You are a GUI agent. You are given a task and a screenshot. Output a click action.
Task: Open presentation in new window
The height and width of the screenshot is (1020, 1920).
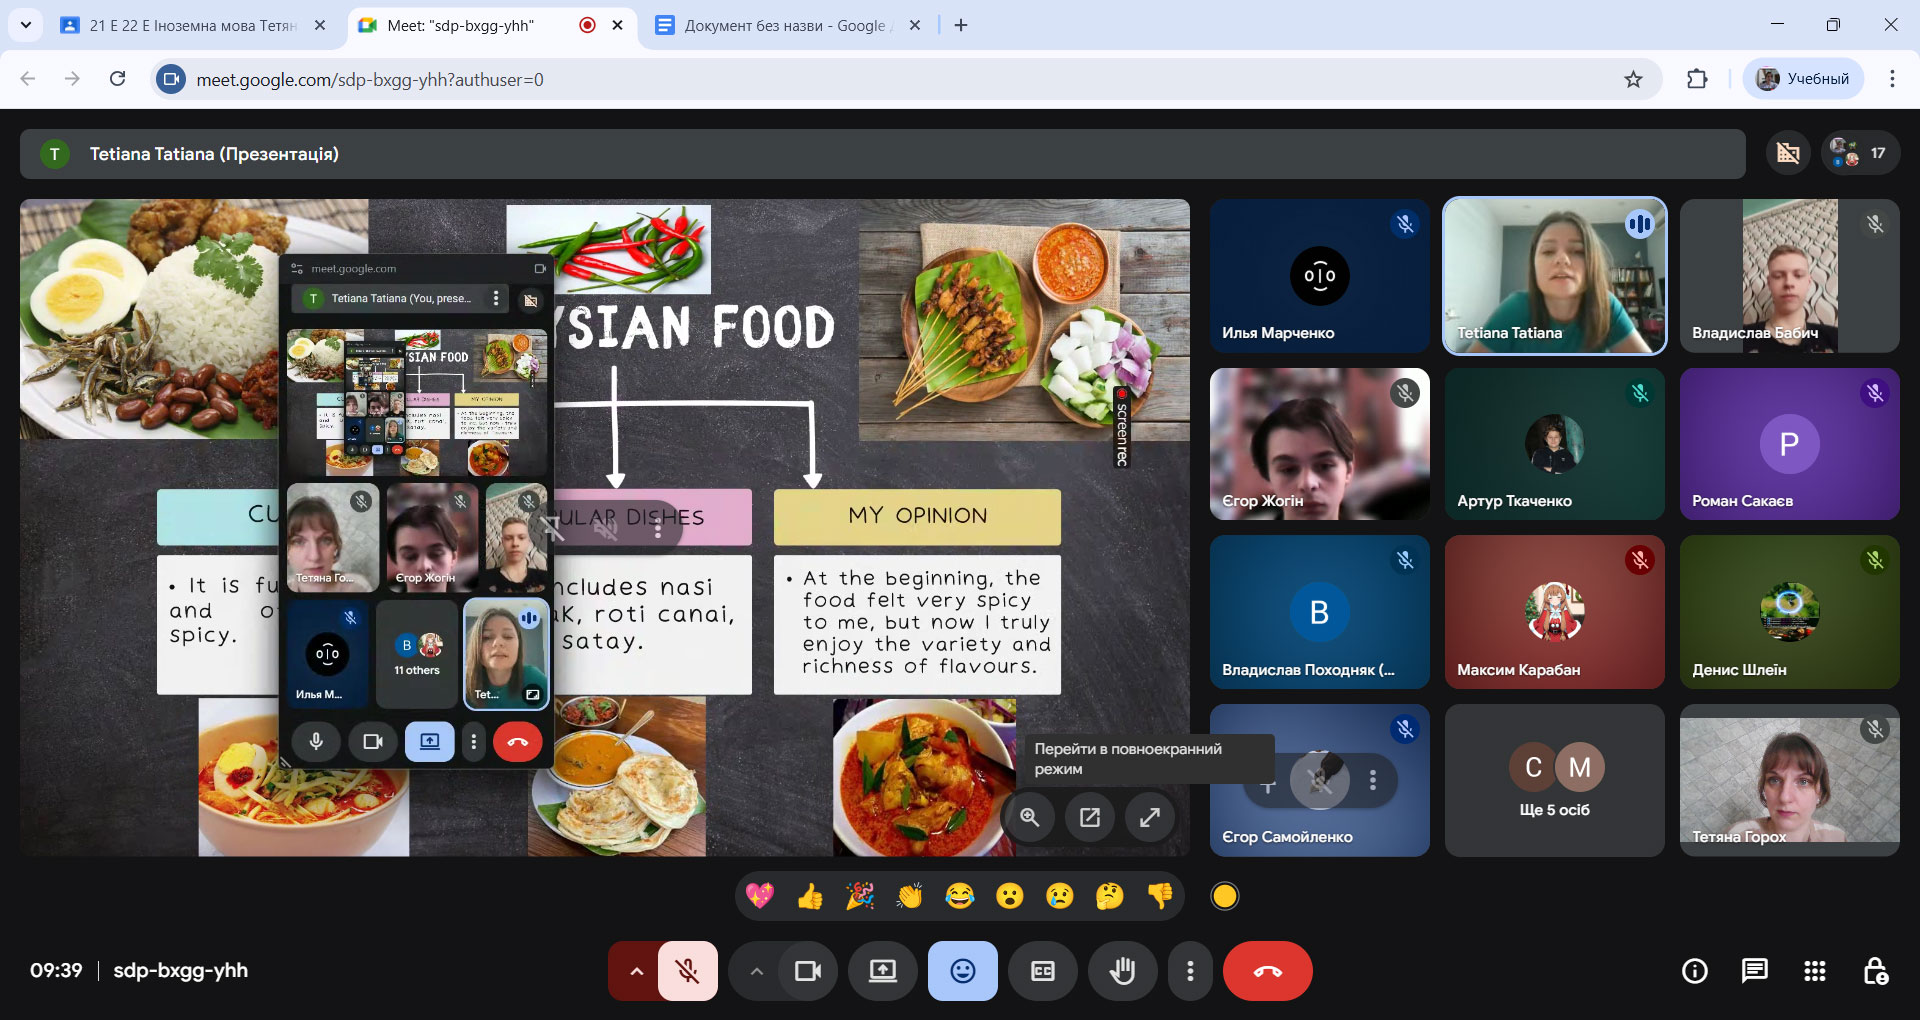[1090, 818]
